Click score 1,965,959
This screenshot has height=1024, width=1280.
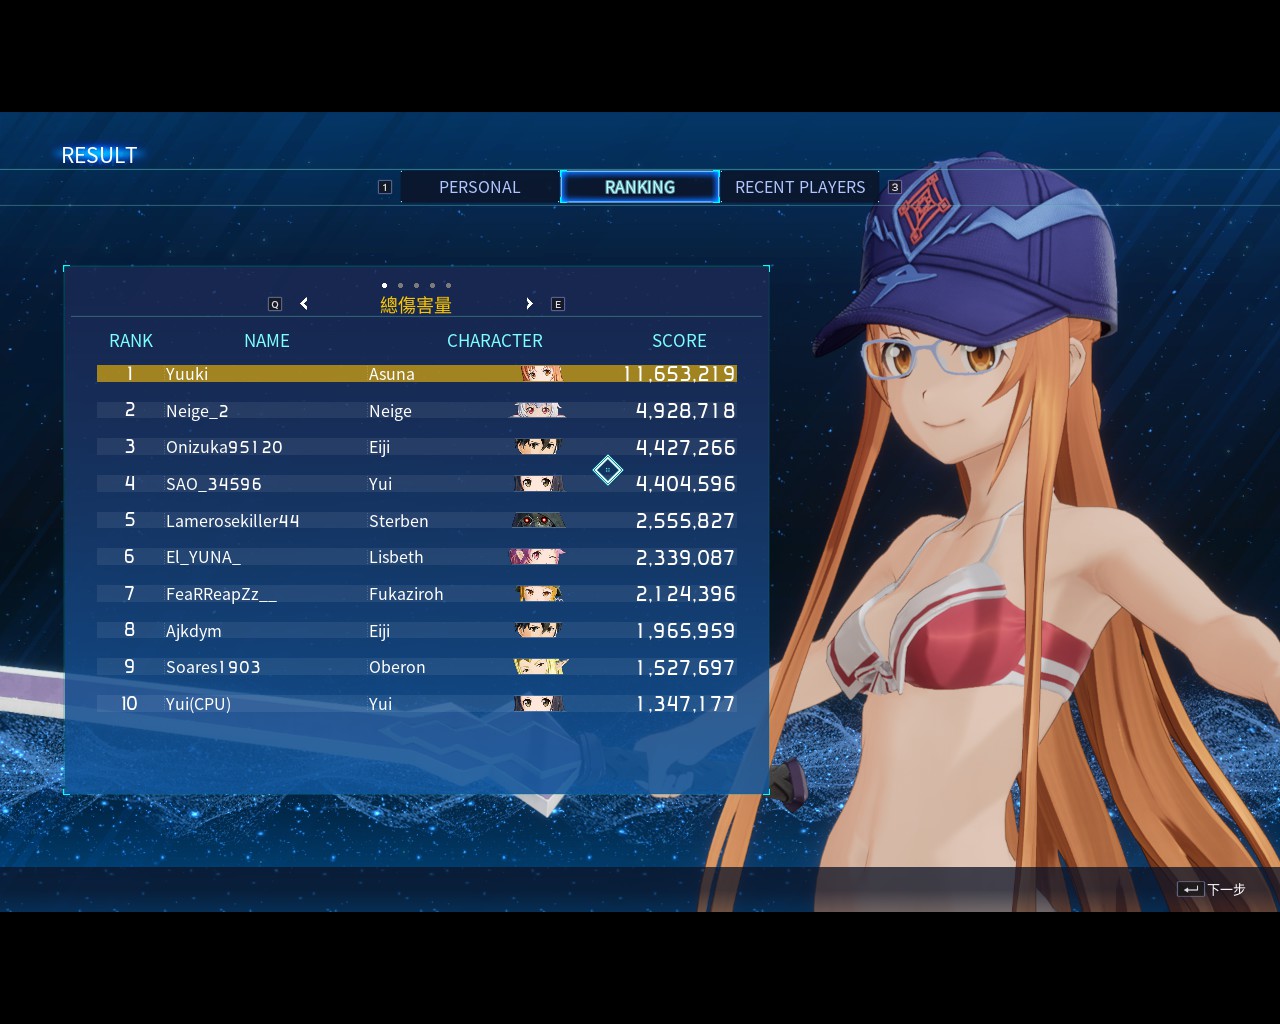pos(686,631)
